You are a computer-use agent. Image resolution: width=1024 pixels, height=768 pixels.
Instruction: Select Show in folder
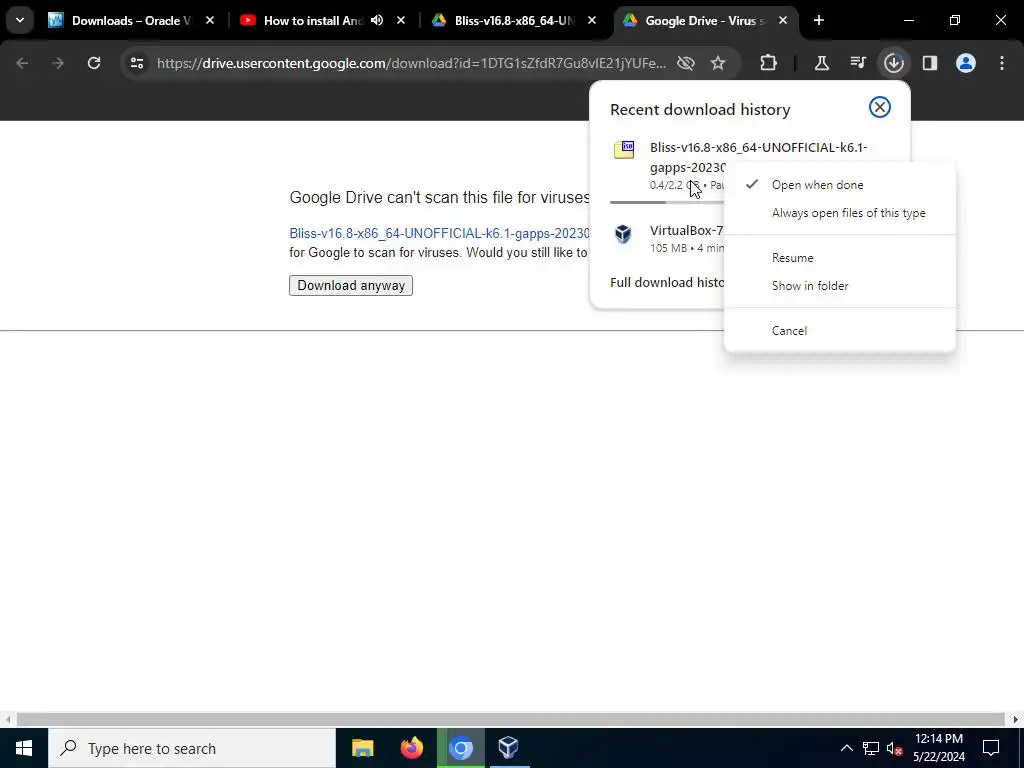pos(840,285)
